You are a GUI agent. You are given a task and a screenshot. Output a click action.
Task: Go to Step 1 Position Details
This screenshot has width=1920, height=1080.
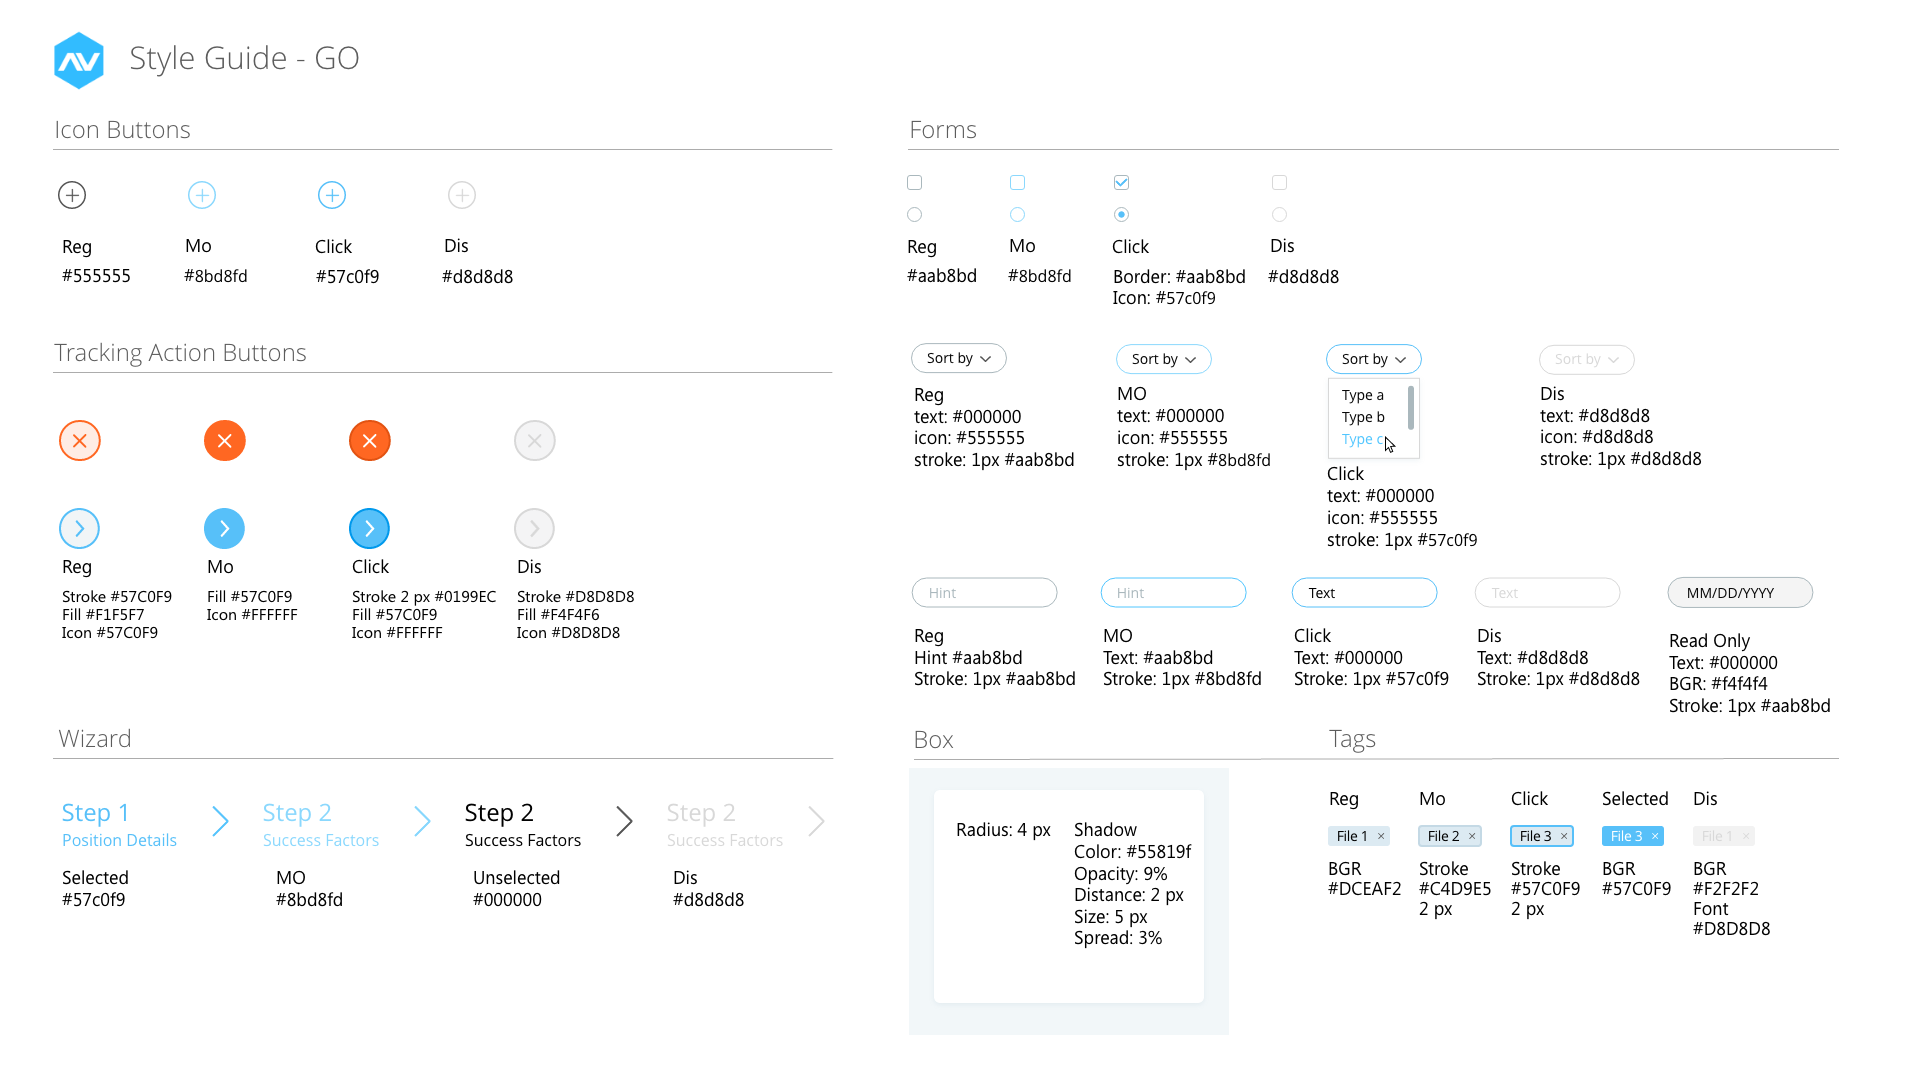(x=119, y=825)
